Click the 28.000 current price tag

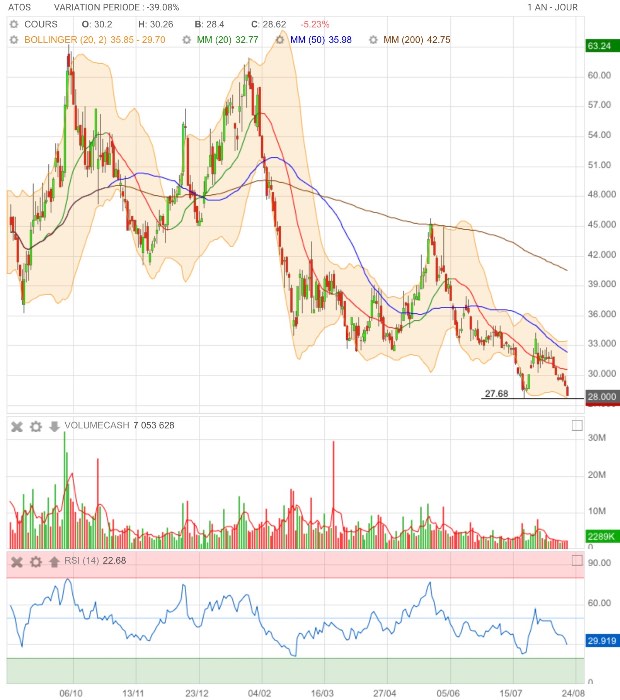tap(602, 396)
